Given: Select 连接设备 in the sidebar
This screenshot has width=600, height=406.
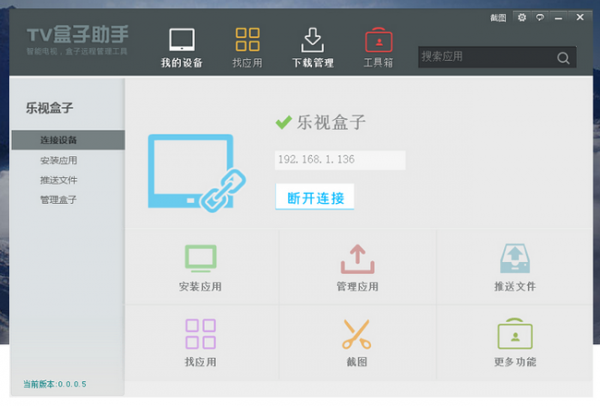Looking at the screenshot, I should (59, 140).
